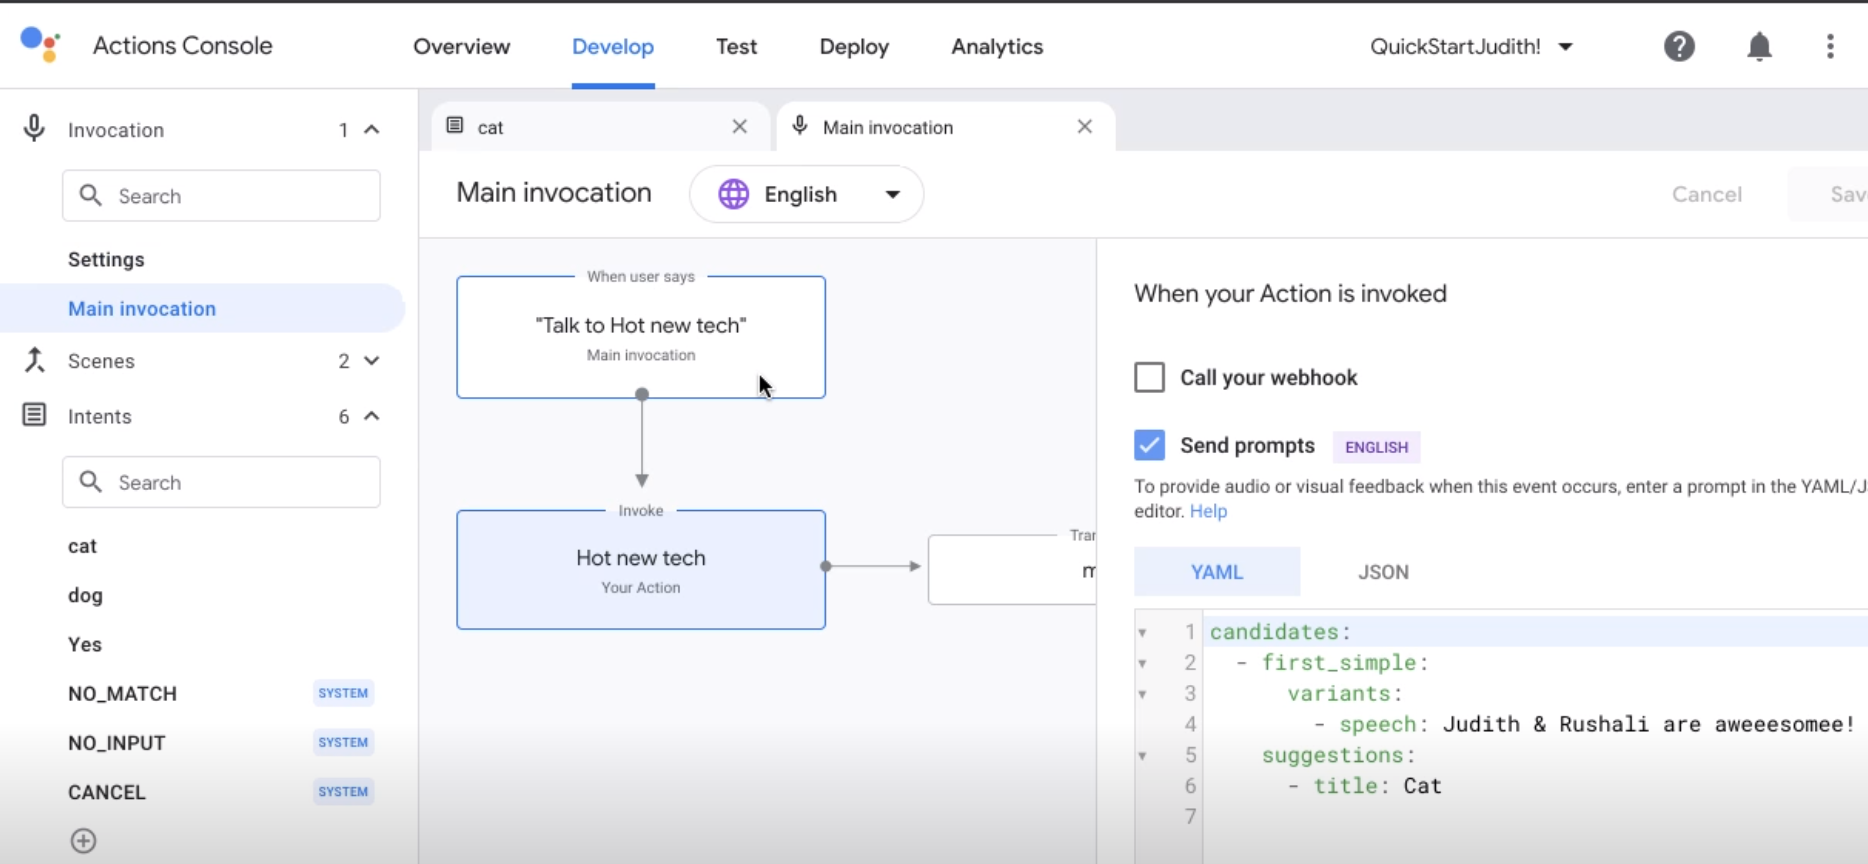
Task: Fold YAML line 2 first_simple
Action: point(1142,663)
